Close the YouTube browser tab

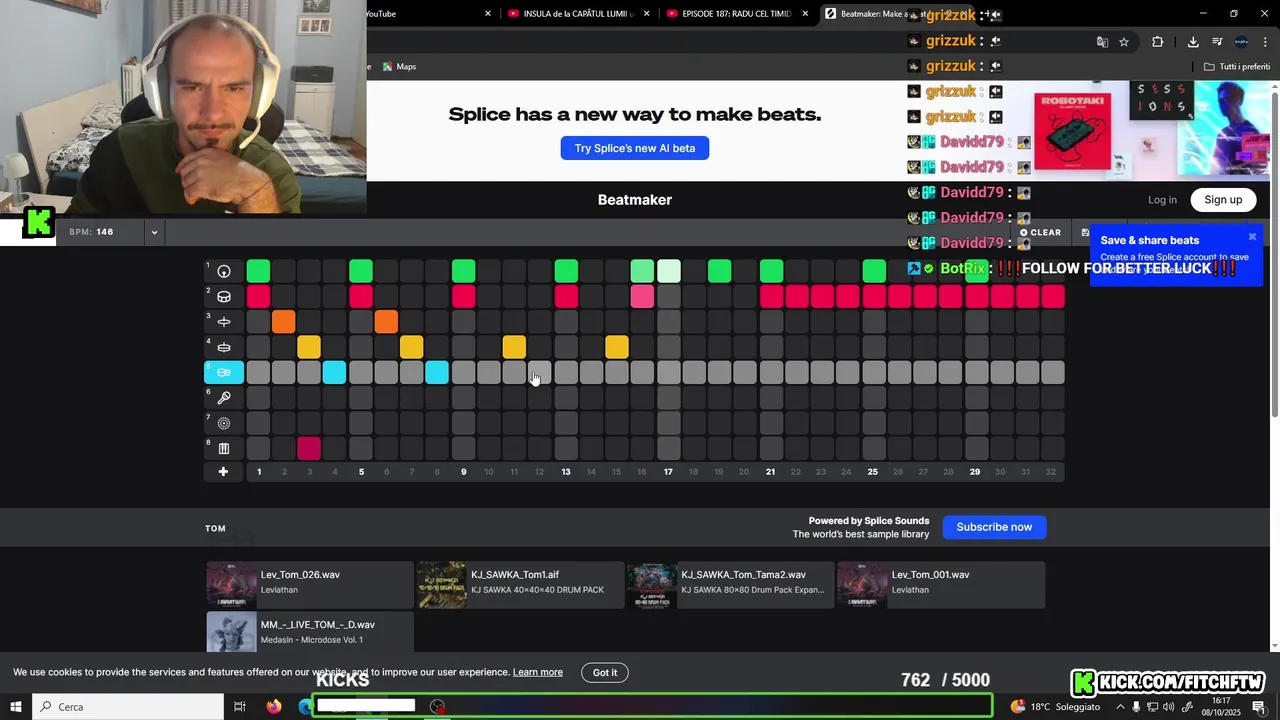click(x=488, y=14)
